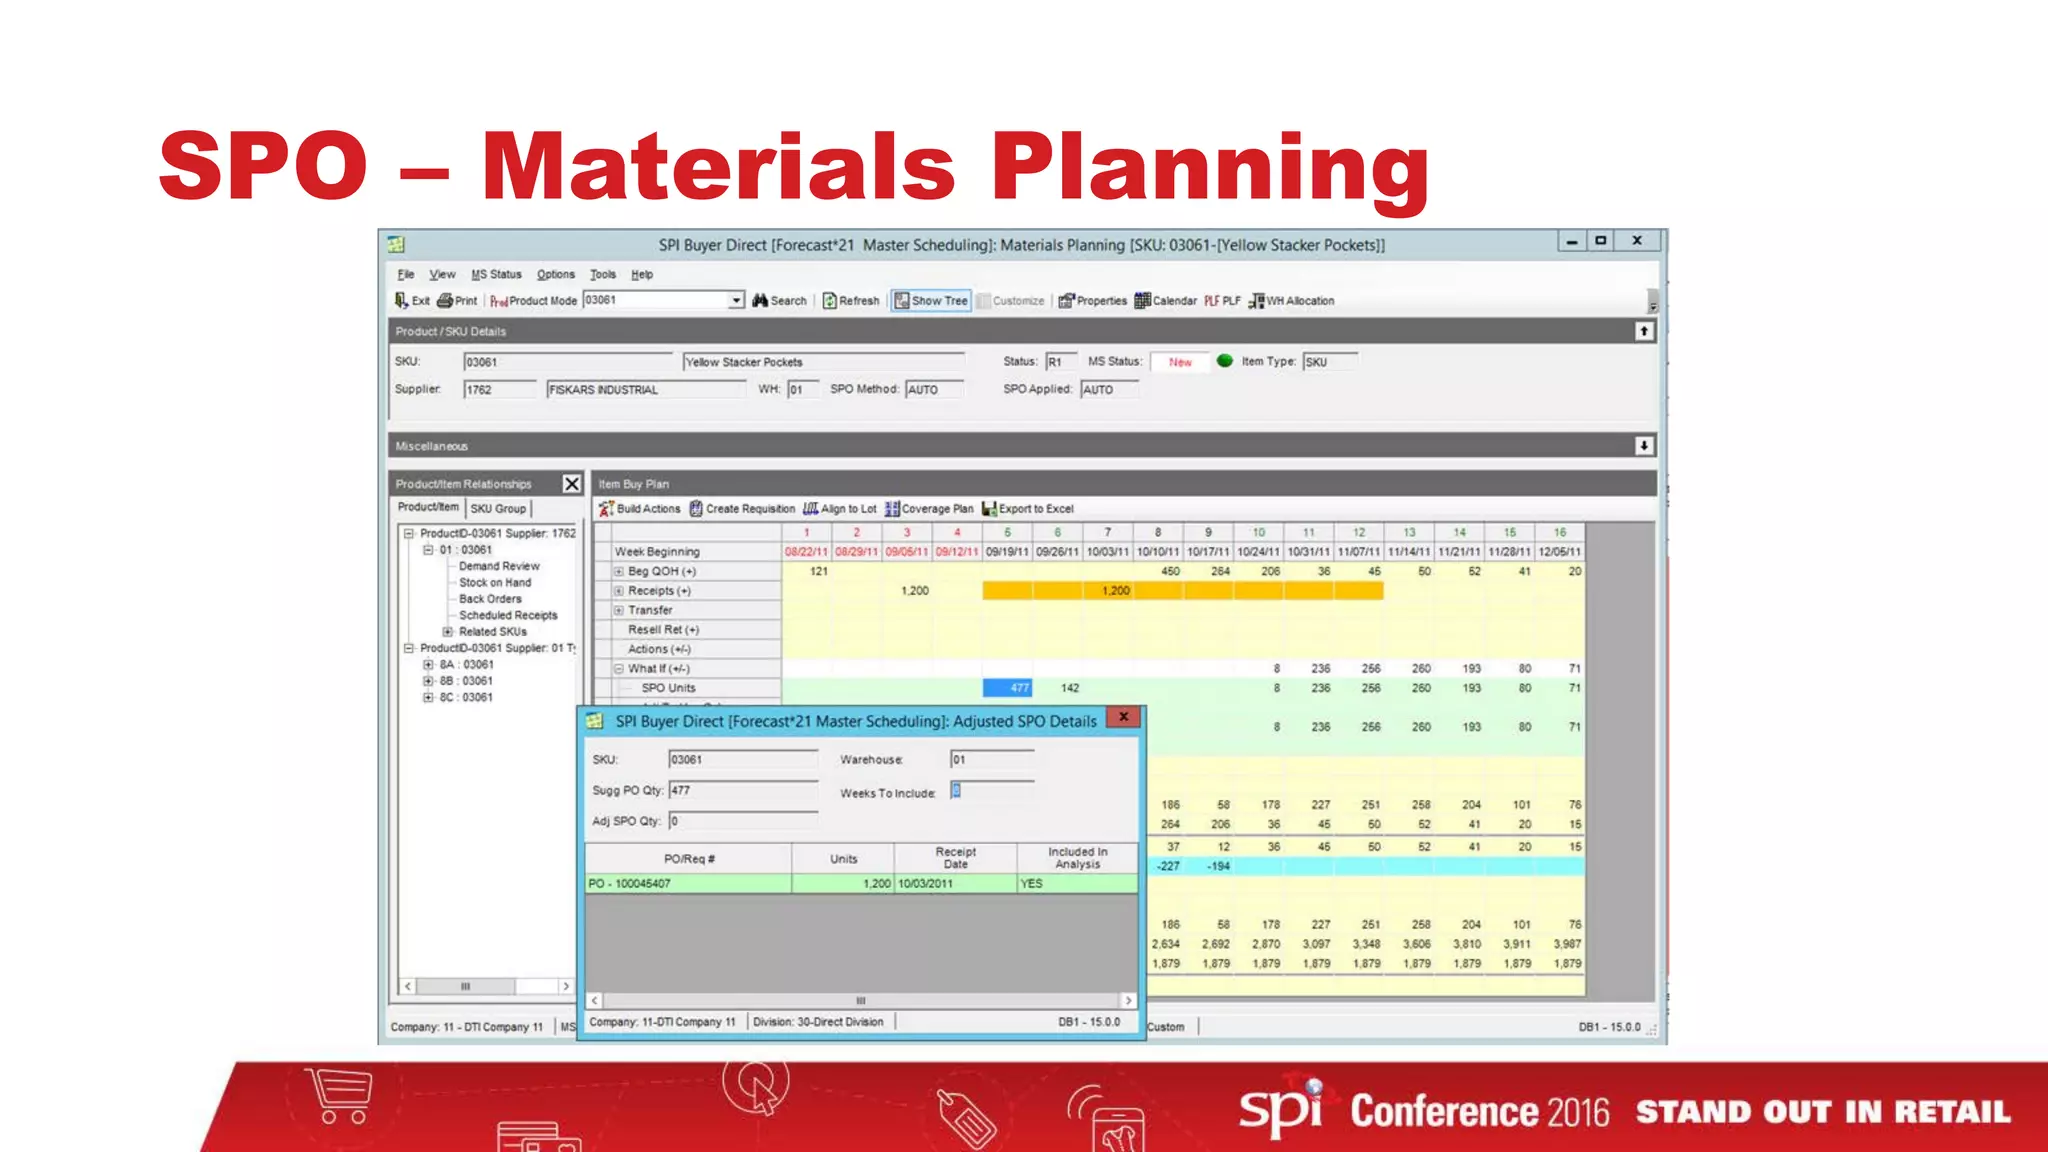Click the greyed Customize toolbar item
This screenshot has width=2048, height=1152.
point(1011,301)
